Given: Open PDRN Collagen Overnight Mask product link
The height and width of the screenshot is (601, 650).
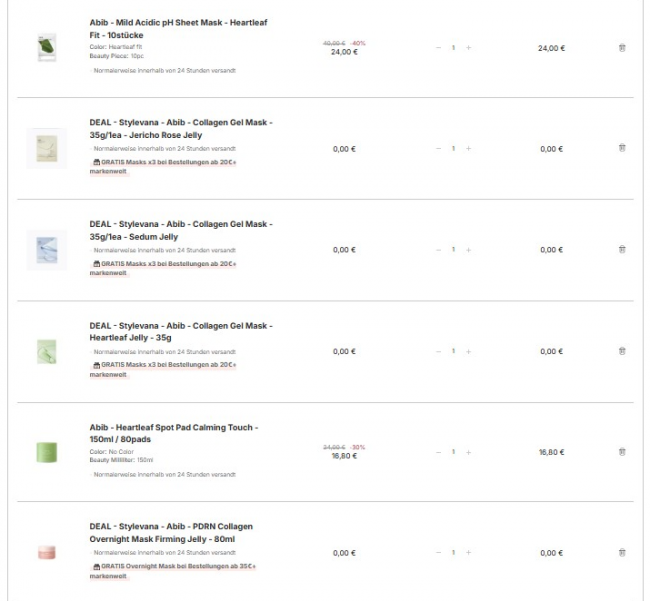Looking at the screenshot, I should click(170, 532).
